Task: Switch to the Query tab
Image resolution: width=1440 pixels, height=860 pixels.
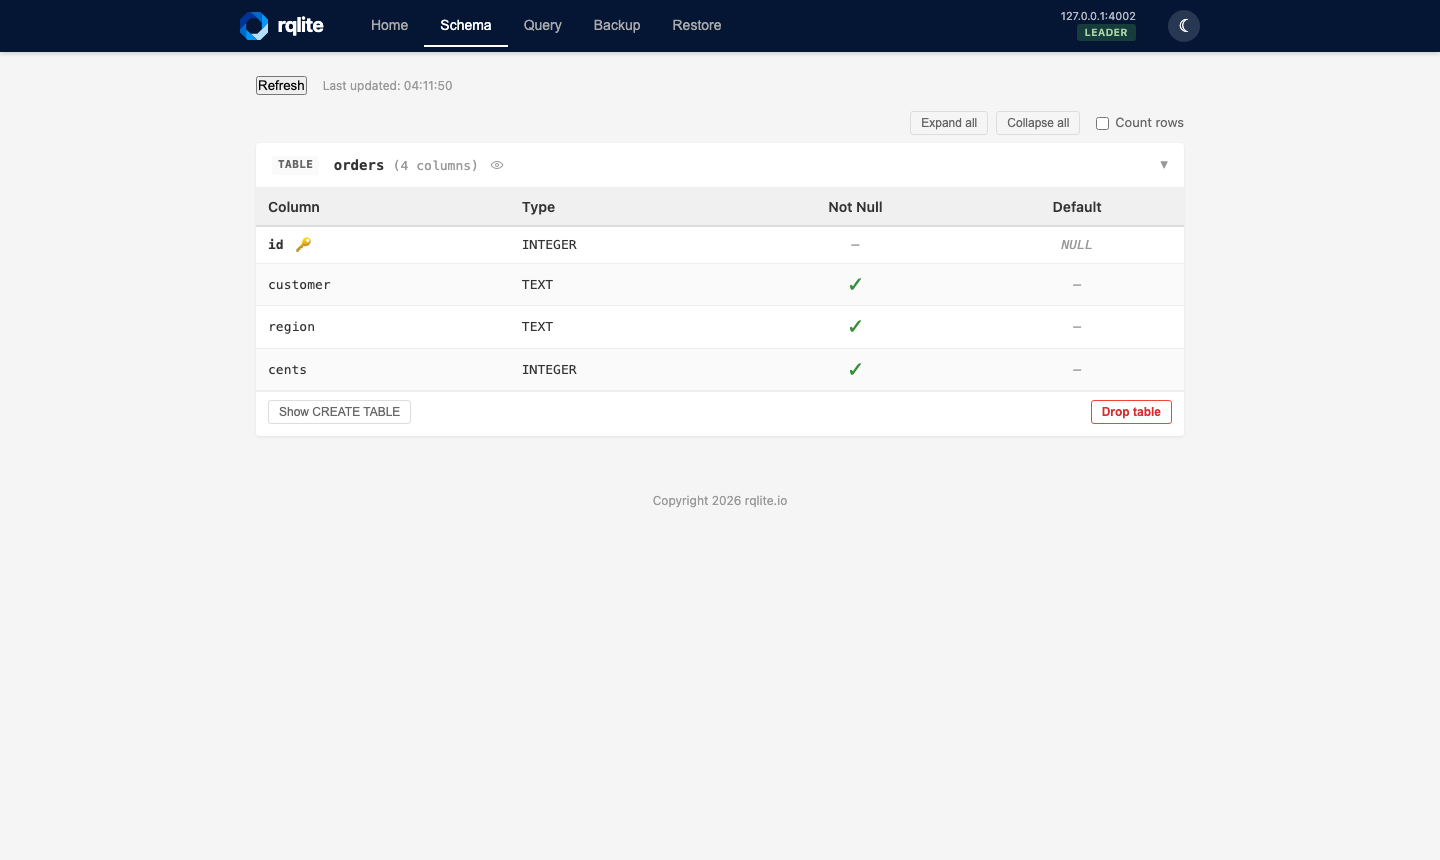Action: (543, 25)
